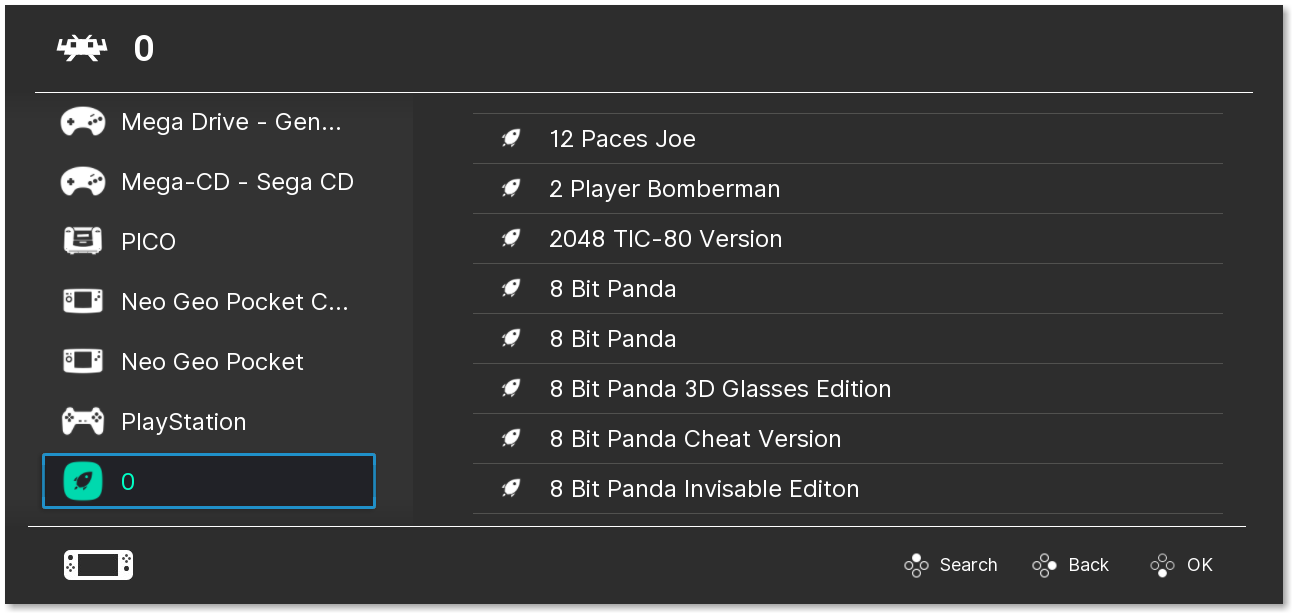
Task: Click the rocket icon beside 2 Player Bomberman
Action: pos(511,188)
